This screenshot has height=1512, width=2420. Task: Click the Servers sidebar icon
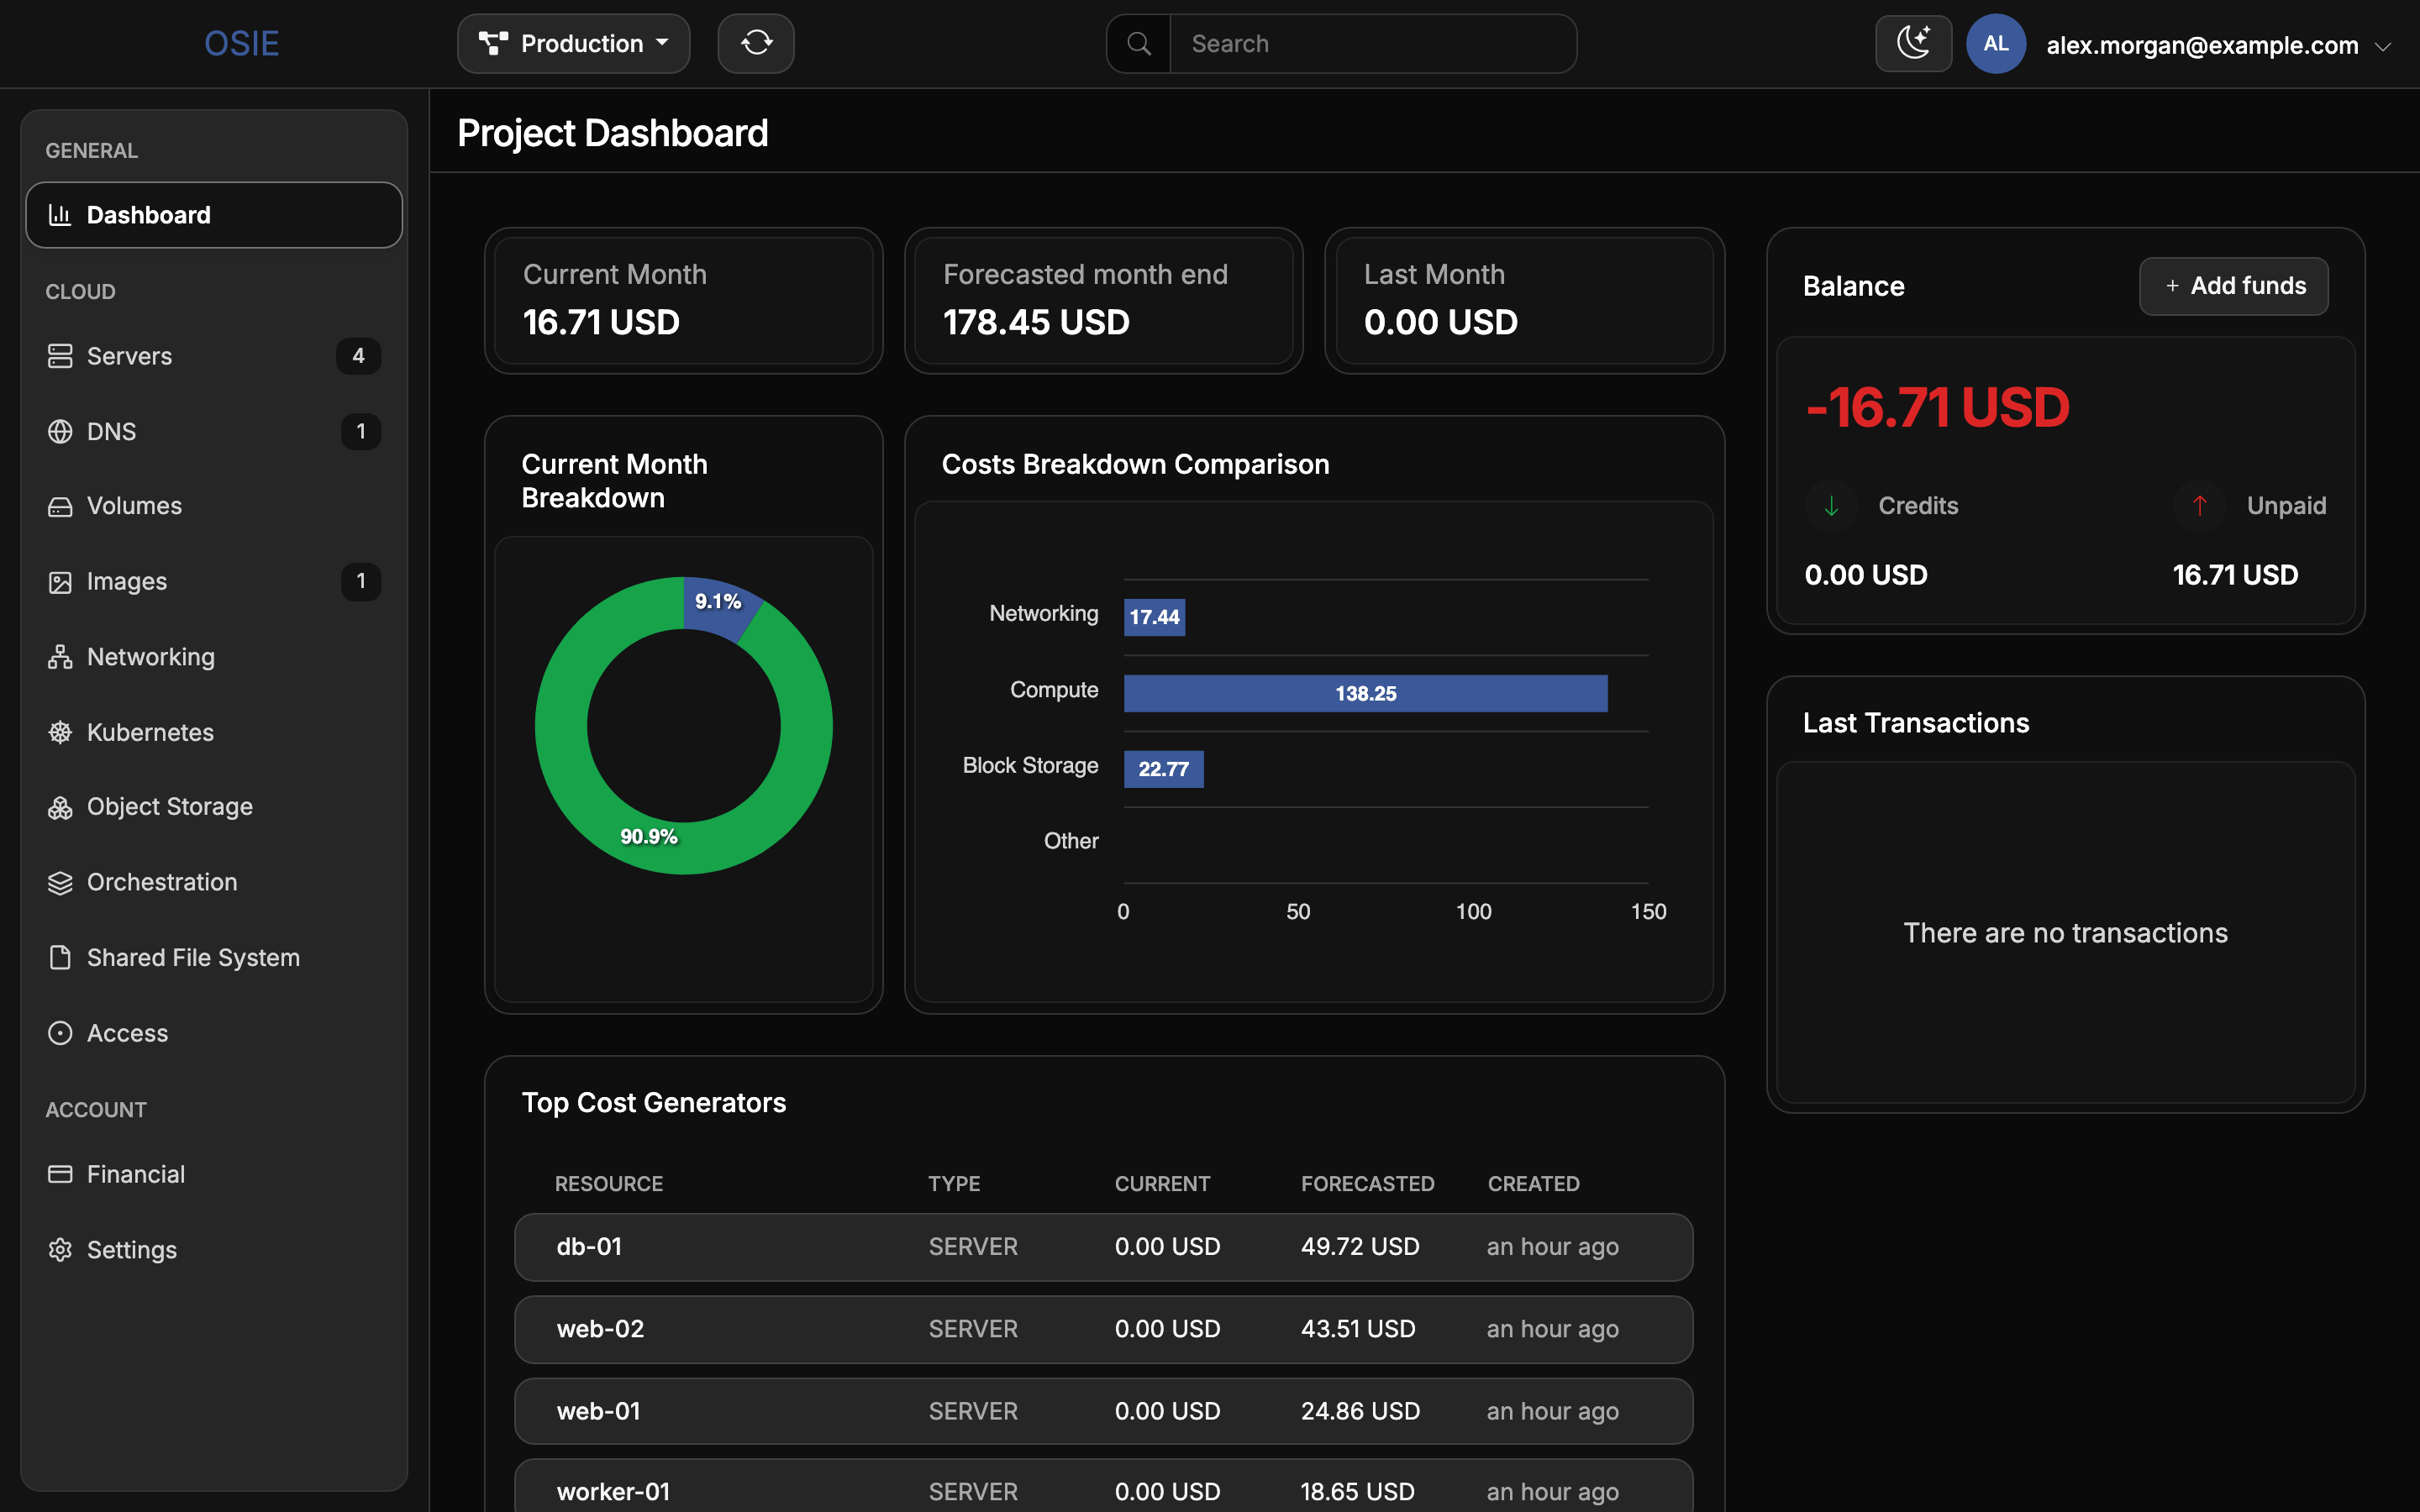click(x=60, y=356)
